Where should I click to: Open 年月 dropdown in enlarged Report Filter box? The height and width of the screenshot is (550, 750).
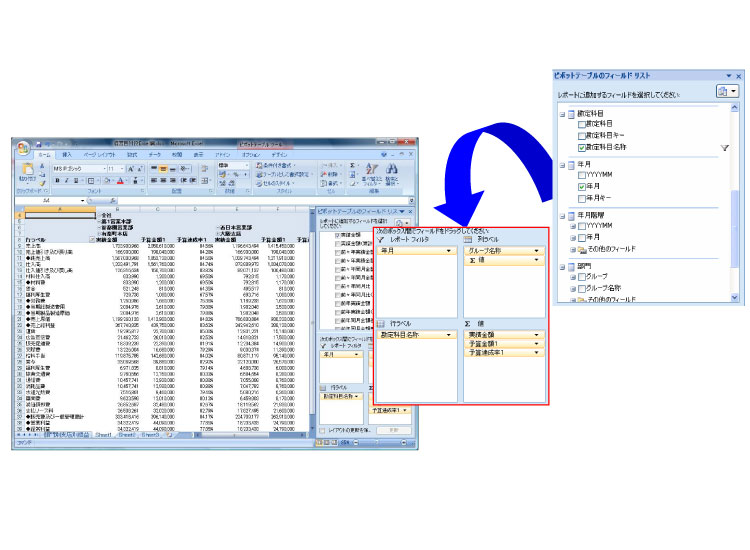(x=449, y=251)
